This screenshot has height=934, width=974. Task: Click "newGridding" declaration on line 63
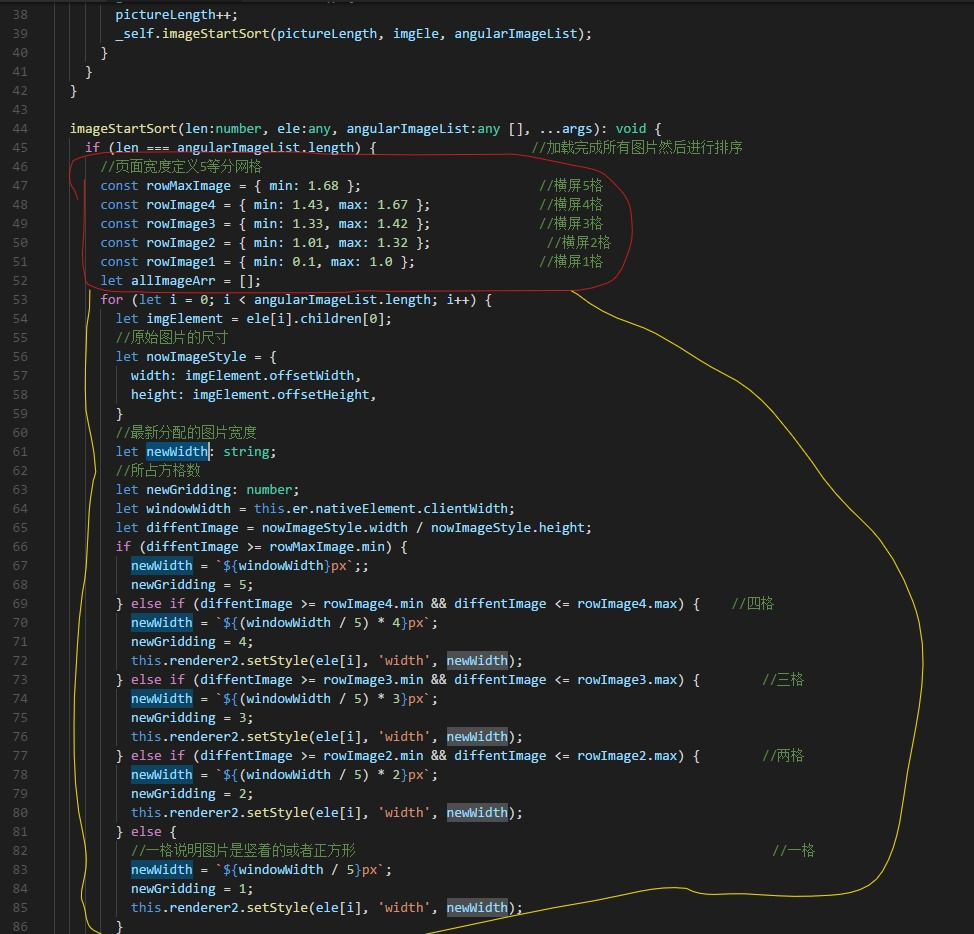point(188,489)
